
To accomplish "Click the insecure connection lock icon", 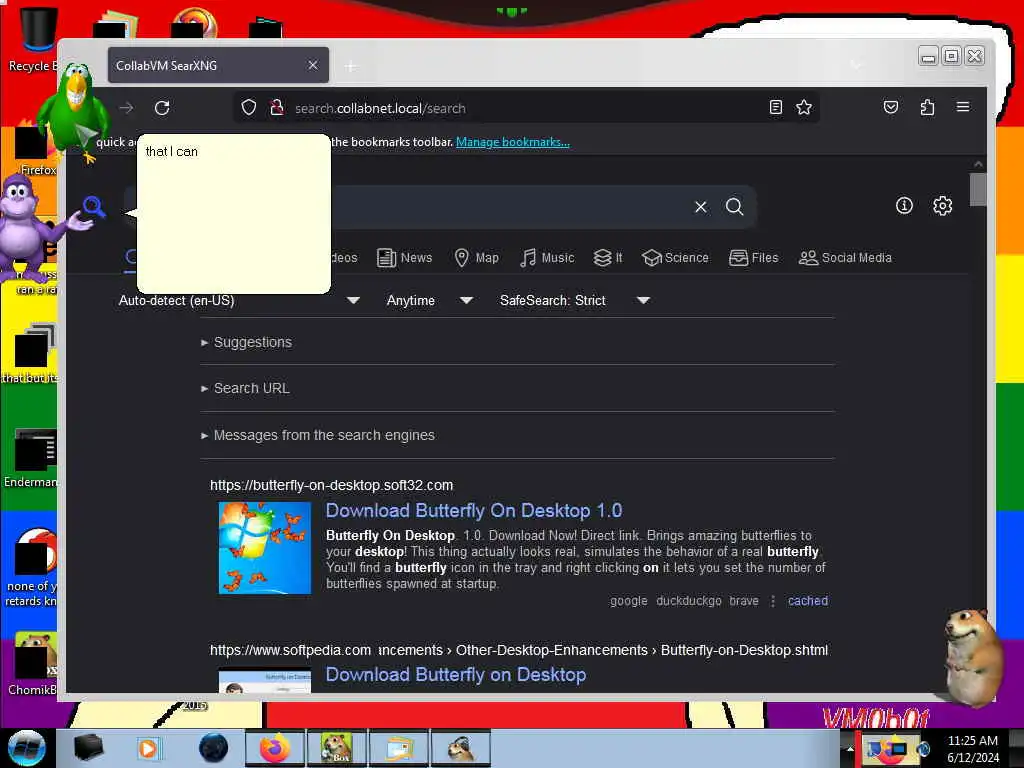I will point(277,108).
